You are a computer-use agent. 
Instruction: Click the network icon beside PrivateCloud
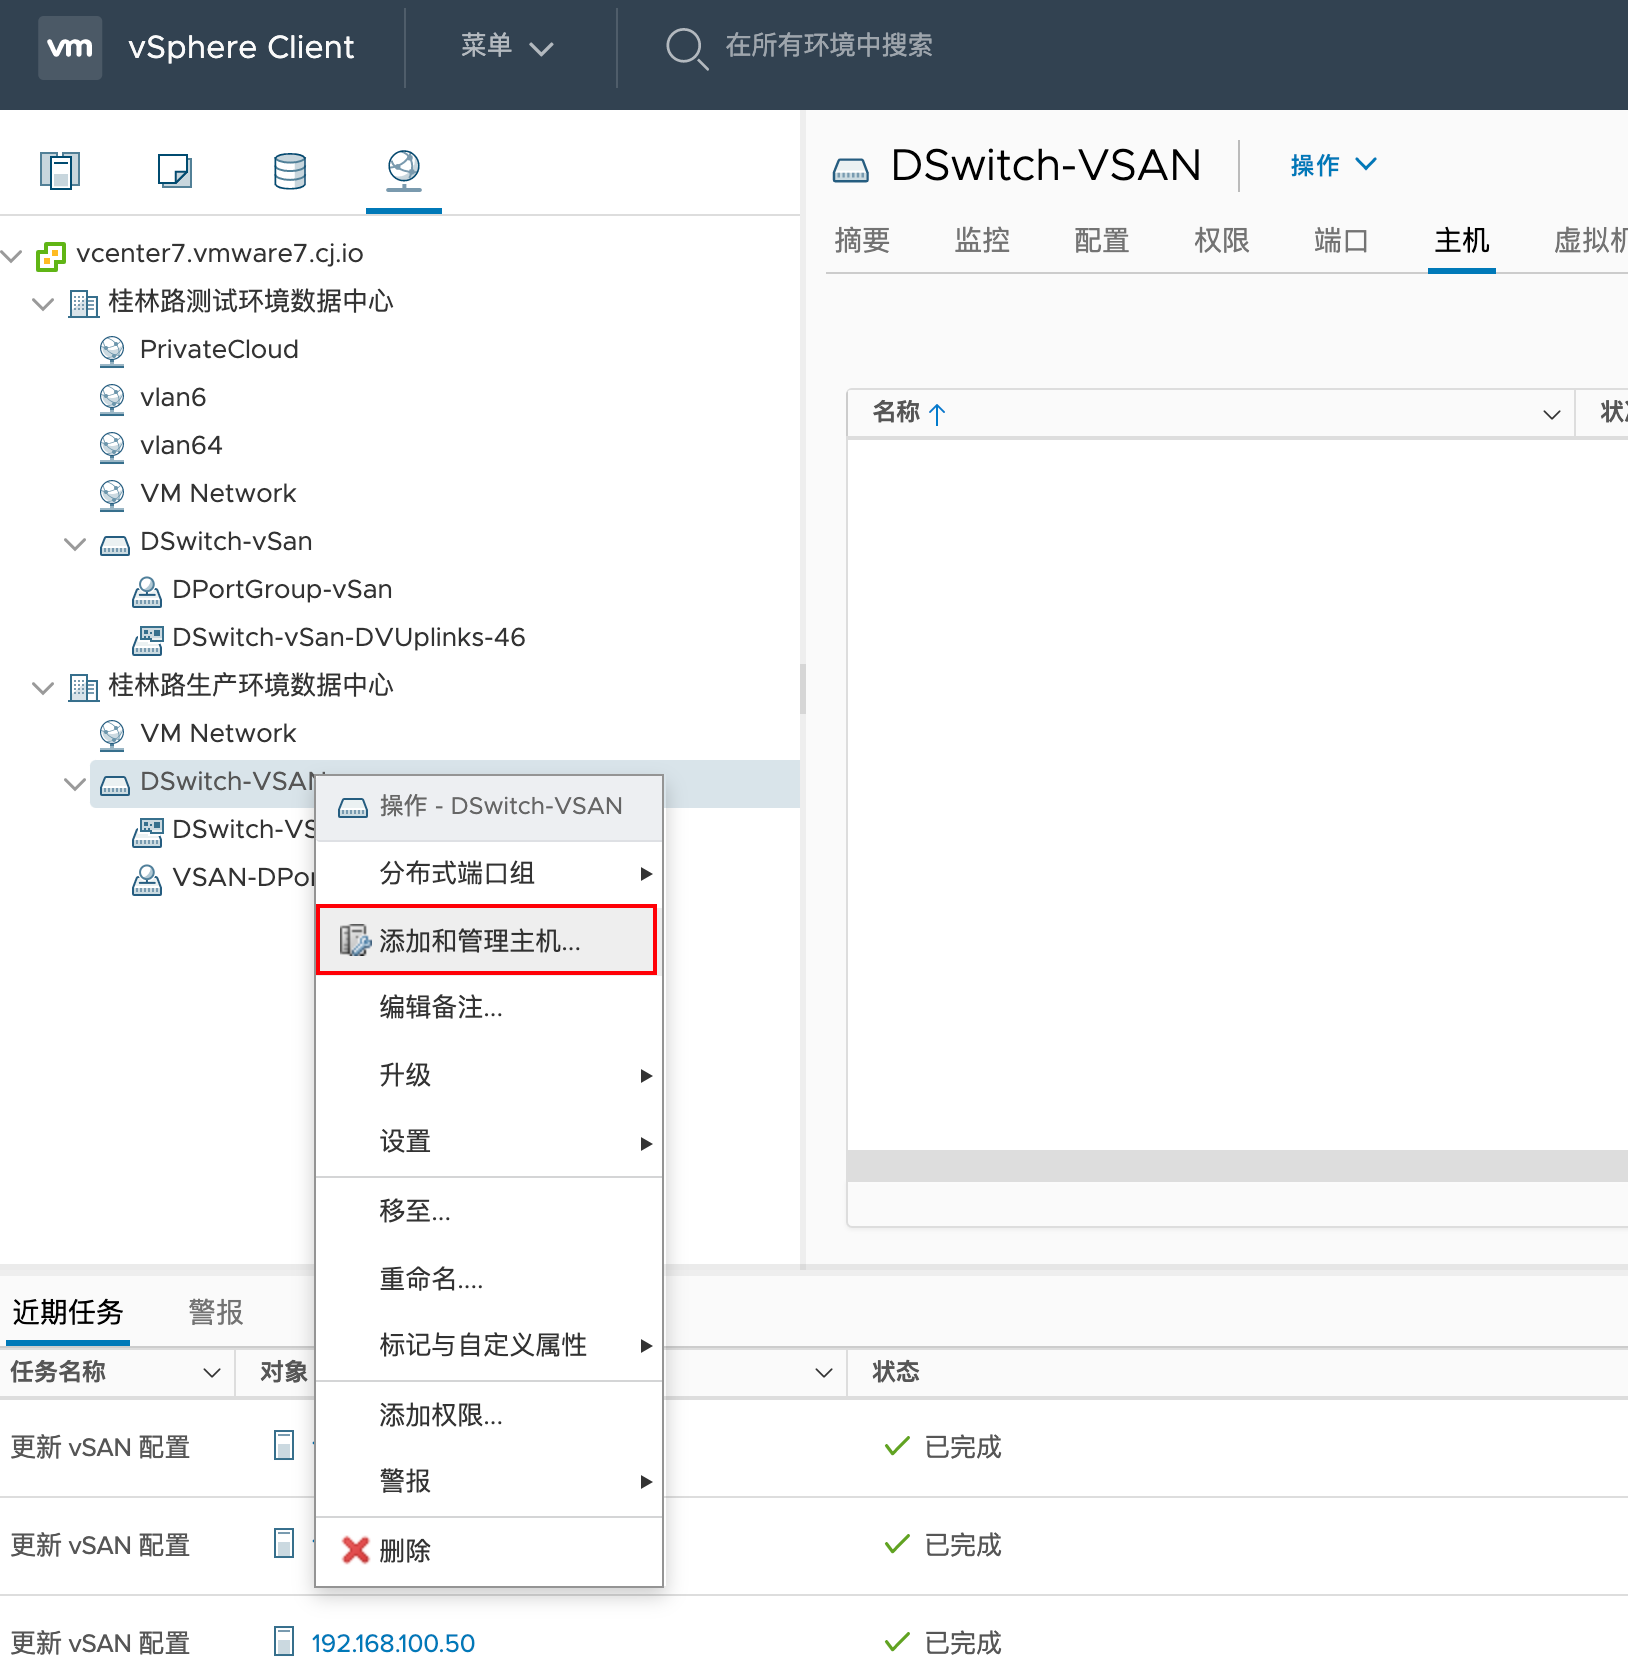112,350
